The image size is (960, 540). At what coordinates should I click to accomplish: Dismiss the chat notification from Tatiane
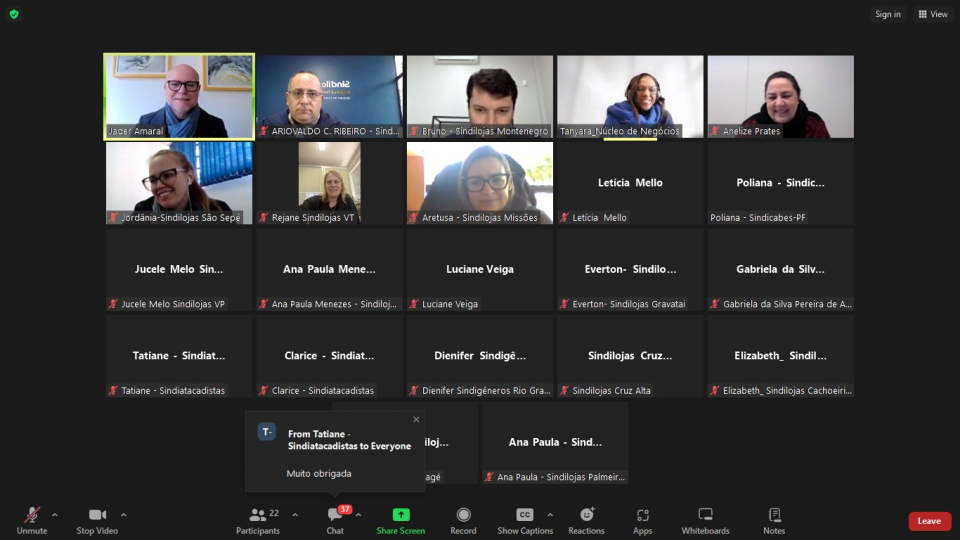[x=416, y=419]
